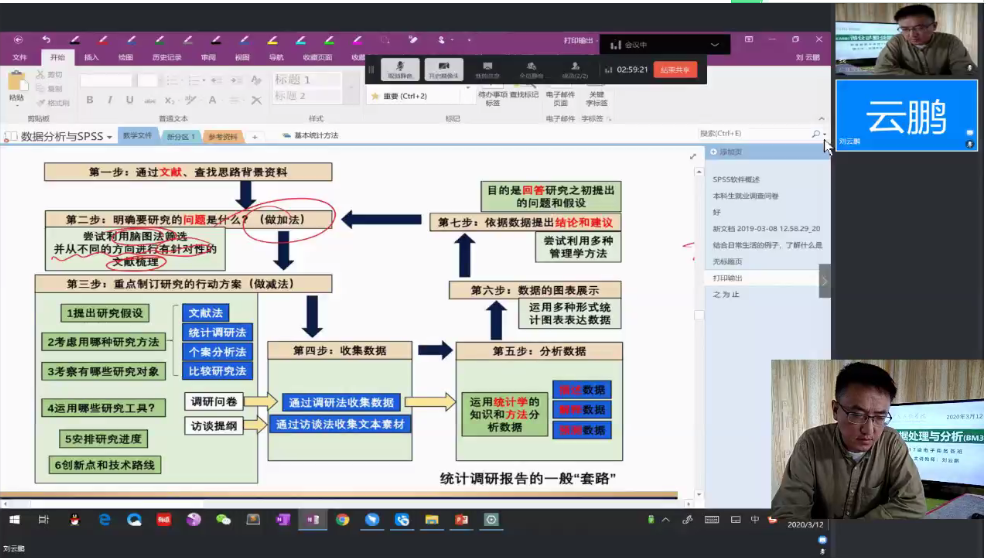
Task: Click the back arrow in title bar
Action: tap(18, 40)
